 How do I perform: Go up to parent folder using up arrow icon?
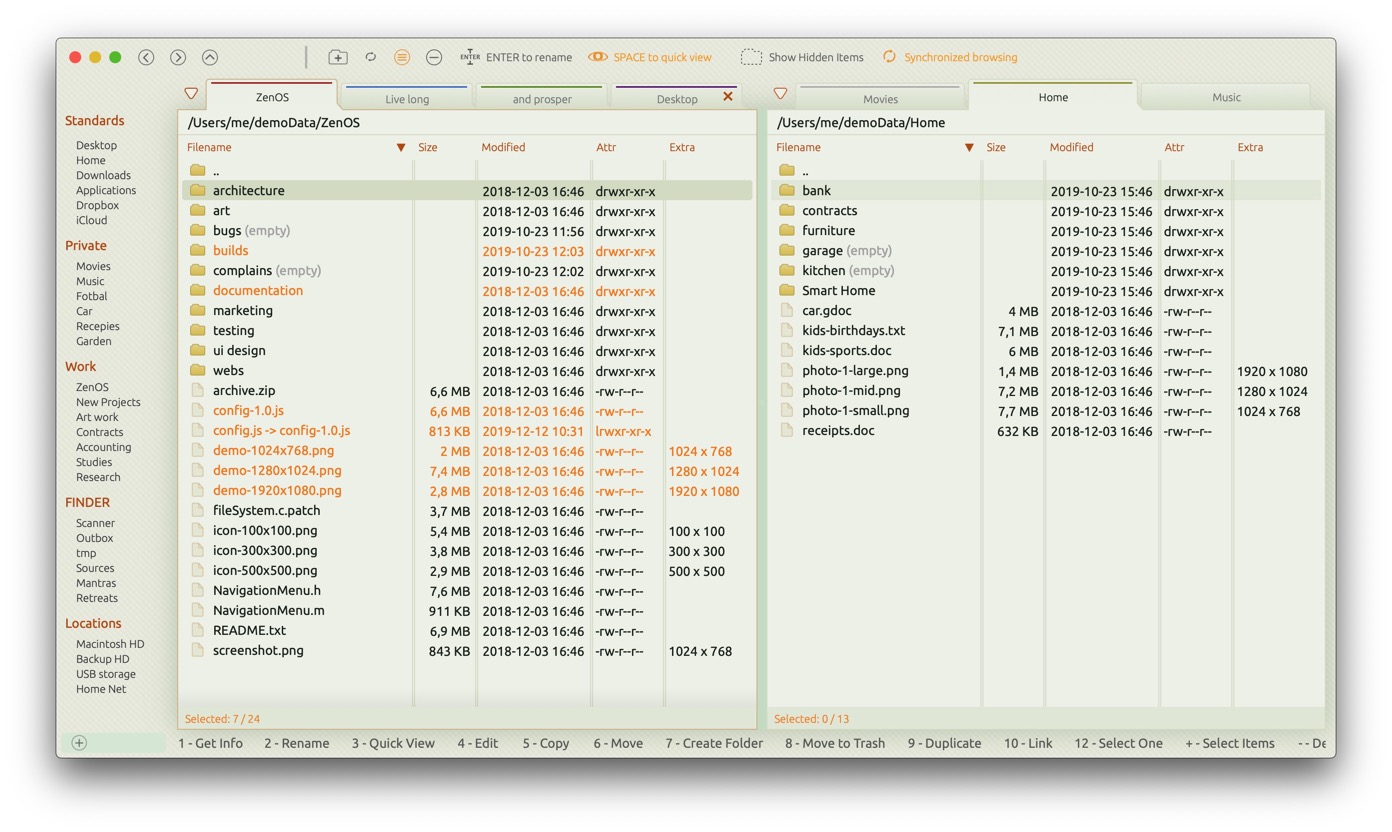pos(210,58)
